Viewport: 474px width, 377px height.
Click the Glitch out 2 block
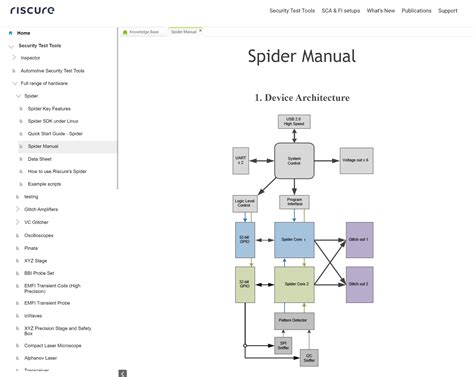tap(359, 284)
